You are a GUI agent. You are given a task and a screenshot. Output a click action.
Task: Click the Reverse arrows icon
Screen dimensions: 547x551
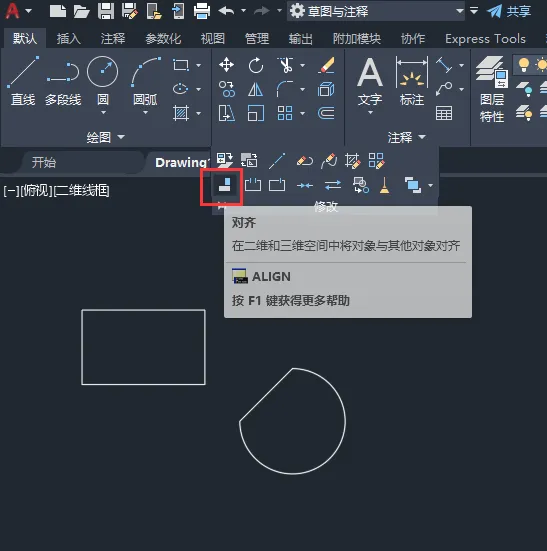[333, 185]
